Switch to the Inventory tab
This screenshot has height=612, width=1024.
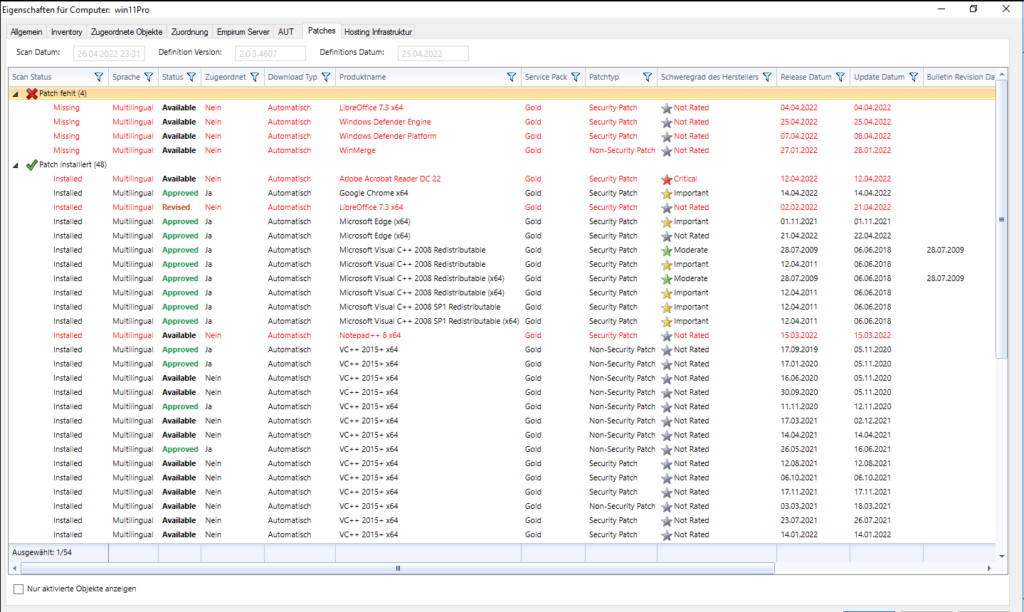pos(67,32)
